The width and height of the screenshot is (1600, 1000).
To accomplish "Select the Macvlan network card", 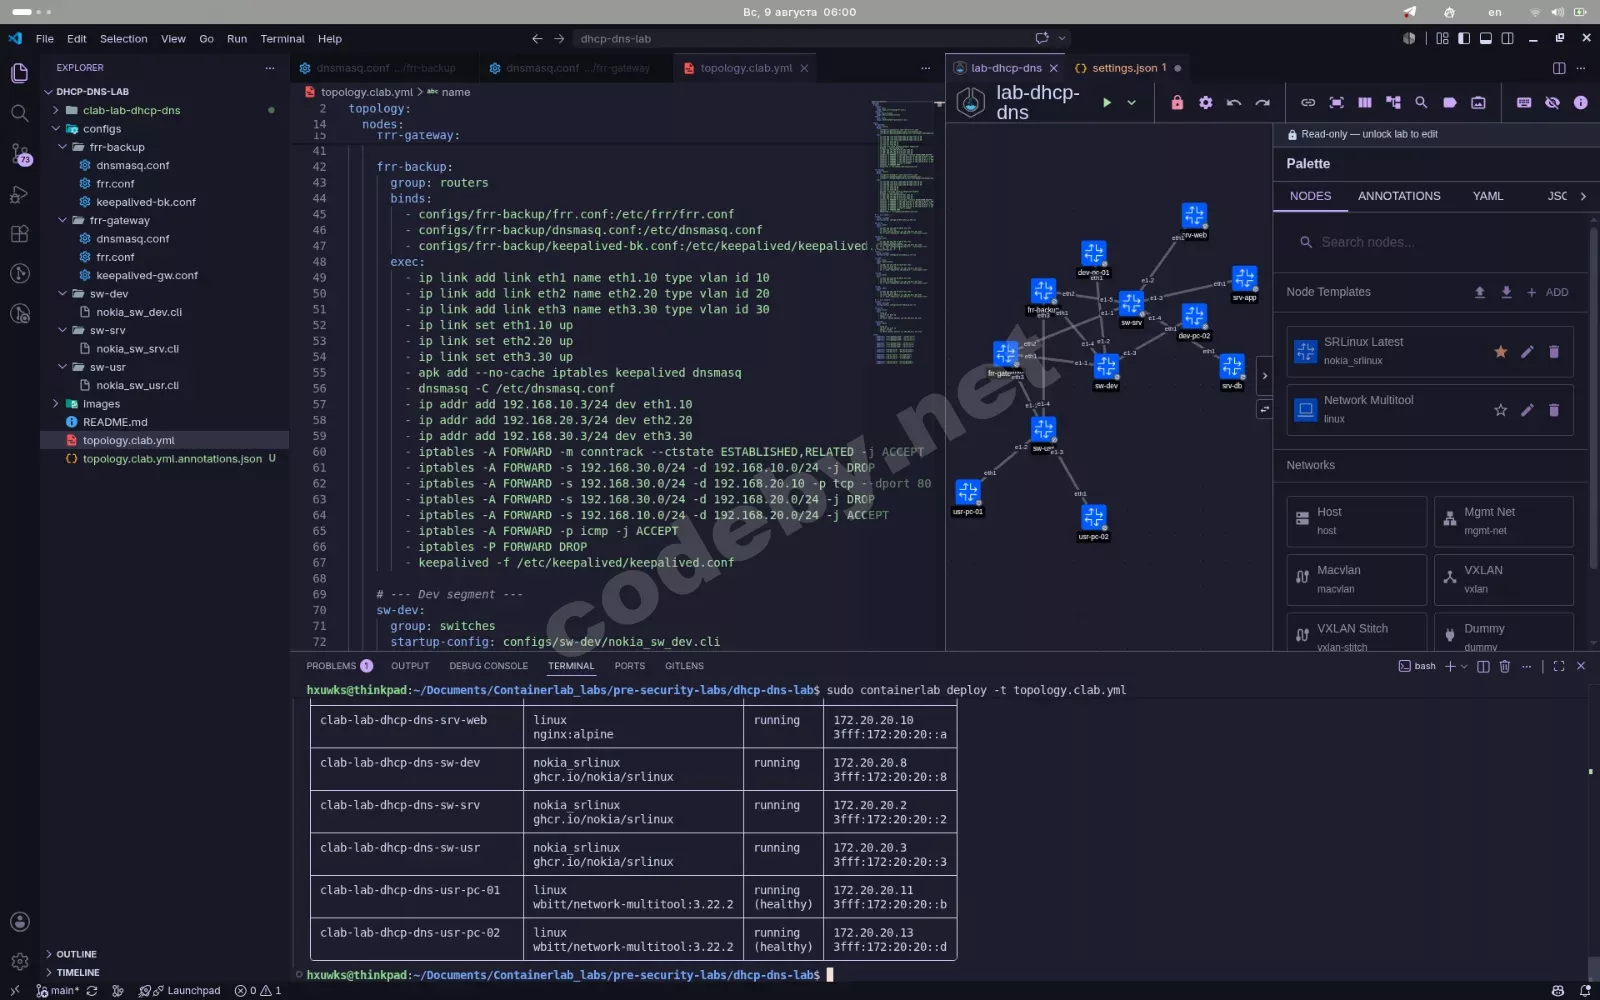I will click(x=1356, y=579).
